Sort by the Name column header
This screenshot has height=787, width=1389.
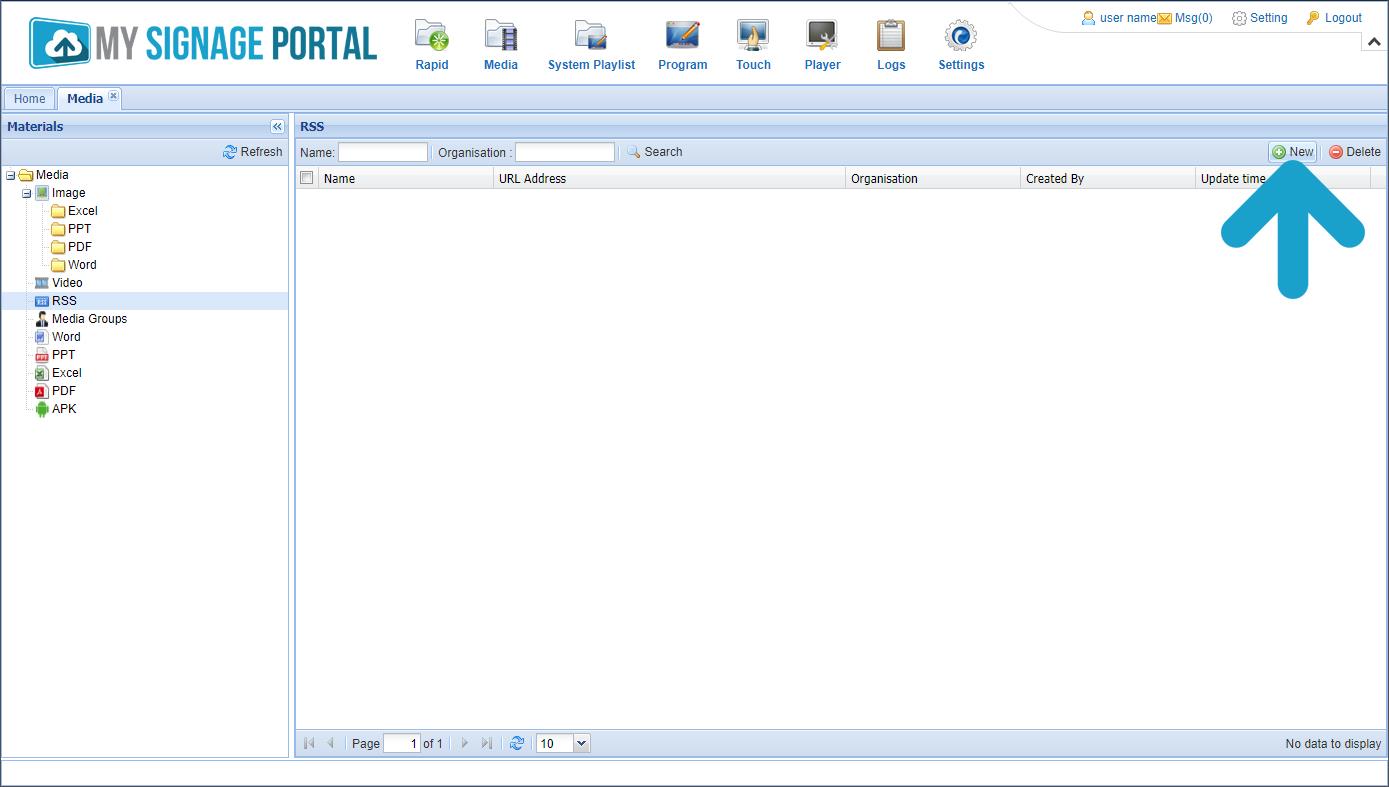point(406,179)
